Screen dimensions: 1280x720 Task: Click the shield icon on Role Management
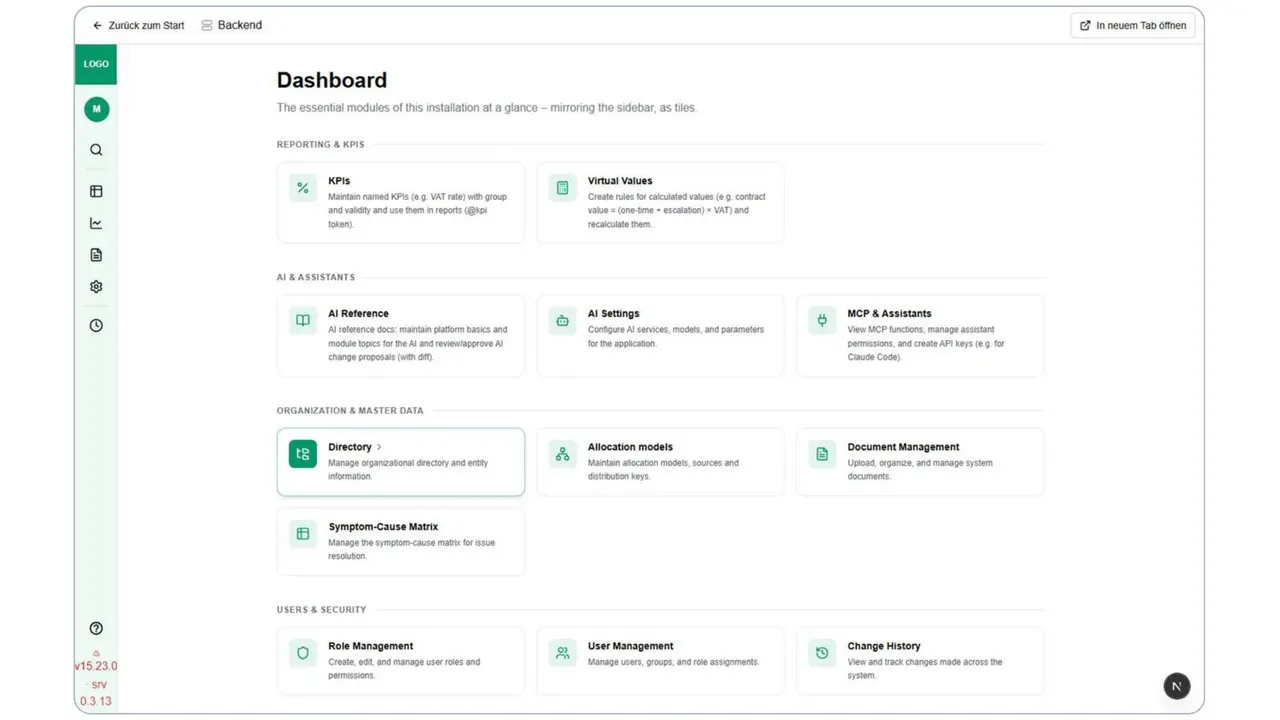pos(303,653)
